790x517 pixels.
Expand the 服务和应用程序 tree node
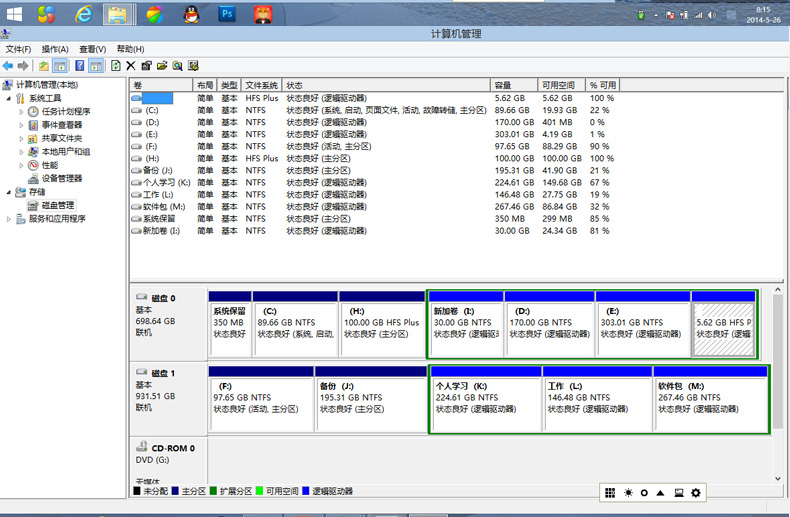click(9, 219)
